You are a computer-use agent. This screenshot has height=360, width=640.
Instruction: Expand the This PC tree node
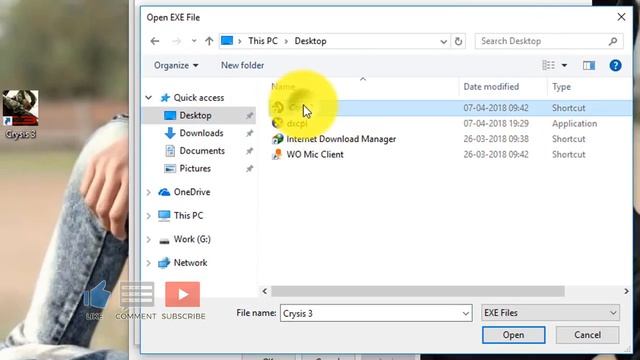click(x=149, y=216)
